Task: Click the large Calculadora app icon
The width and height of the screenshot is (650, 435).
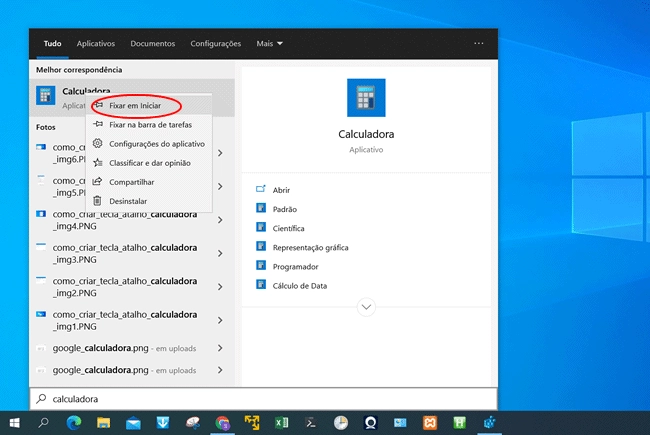Action: (x=366, y=100)
